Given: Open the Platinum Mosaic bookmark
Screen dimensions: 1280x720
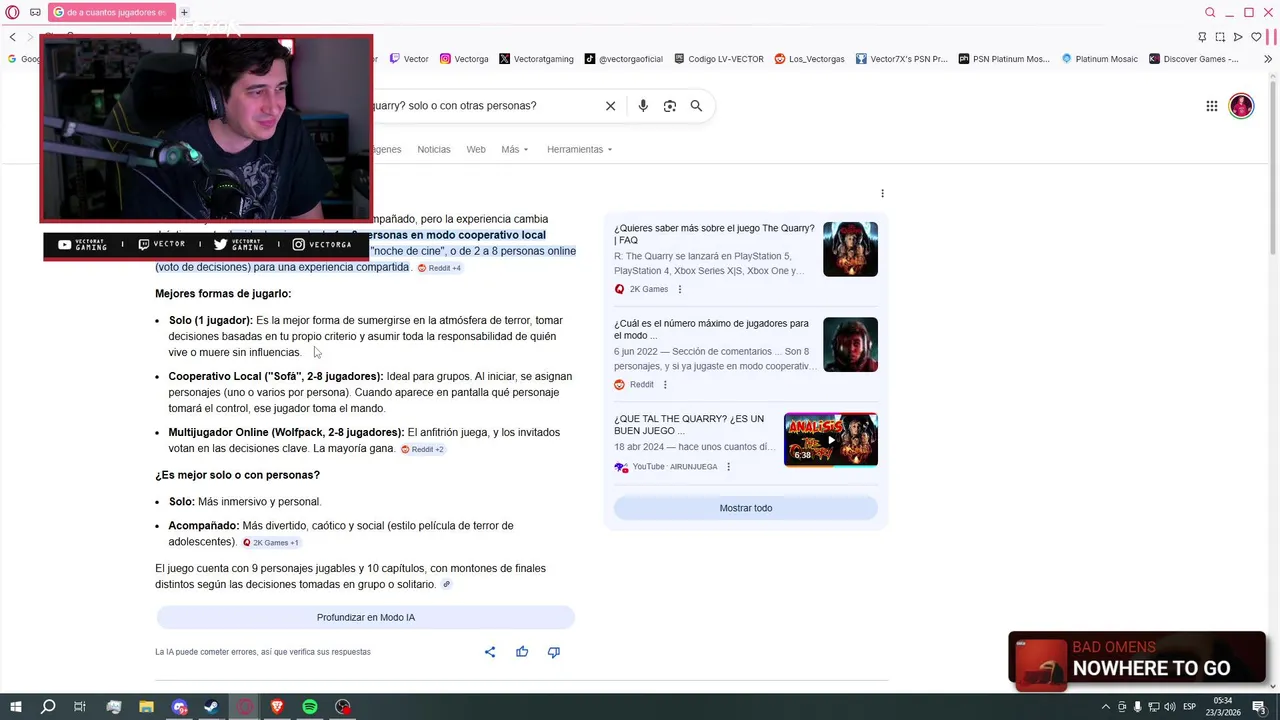Looking at the screenshot, I should pyautogui.click(x=1100, y=59).
